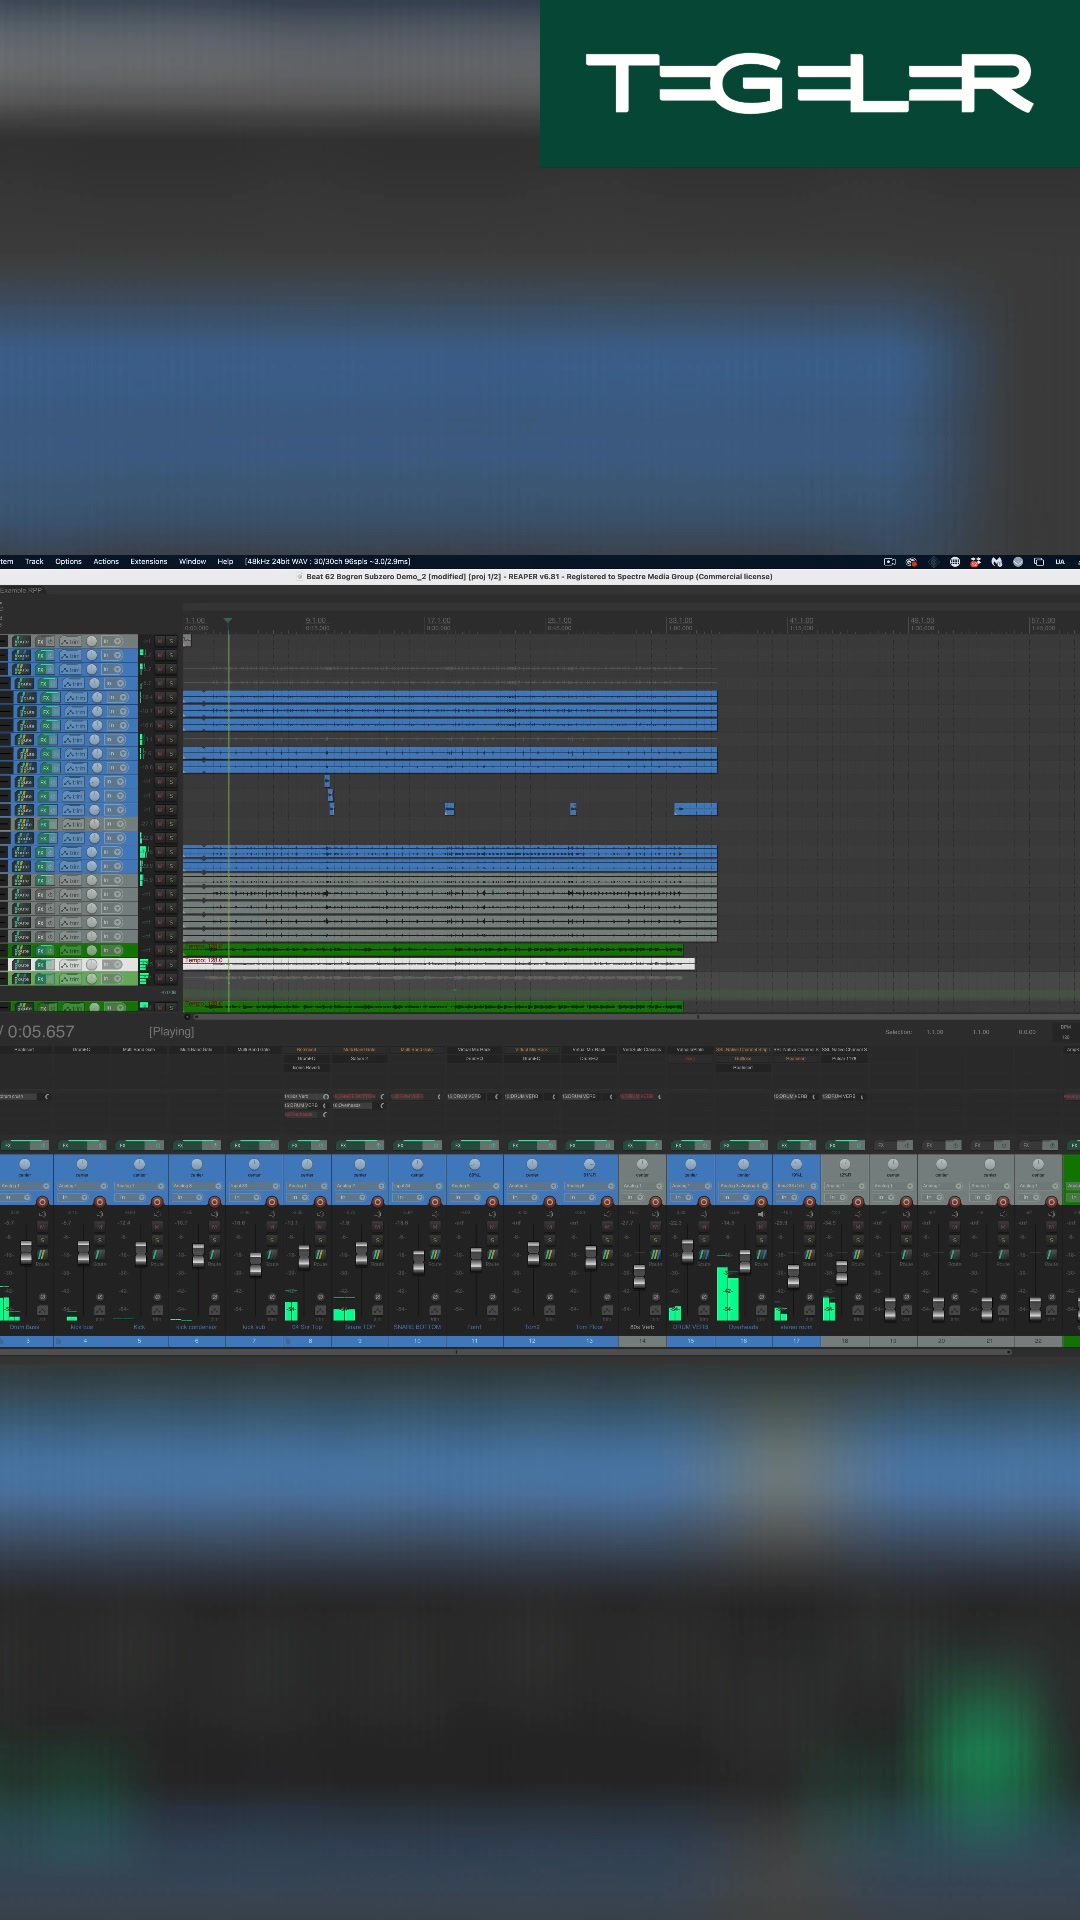
Task: Mute the 80s Verb mixer track
Action: 655,1227
